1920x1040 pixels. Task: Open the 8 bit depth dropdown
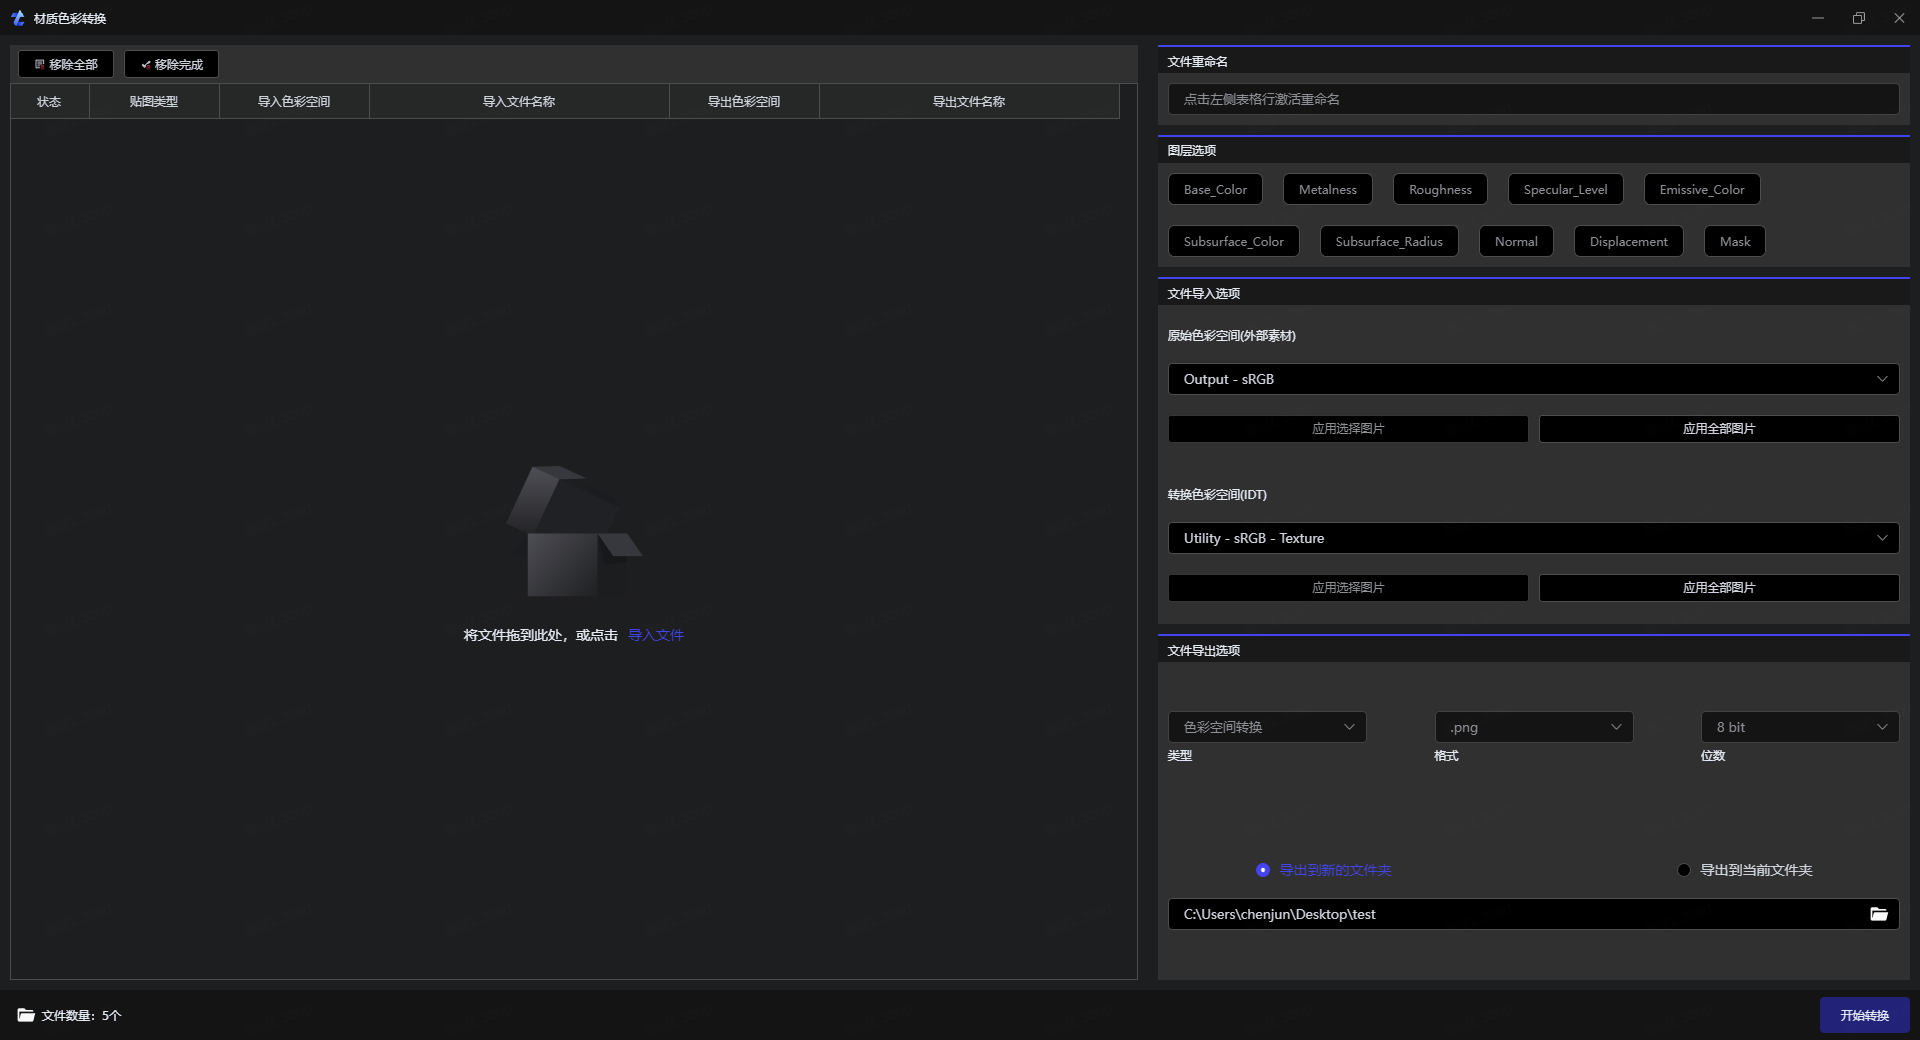tap(1799, 727)
